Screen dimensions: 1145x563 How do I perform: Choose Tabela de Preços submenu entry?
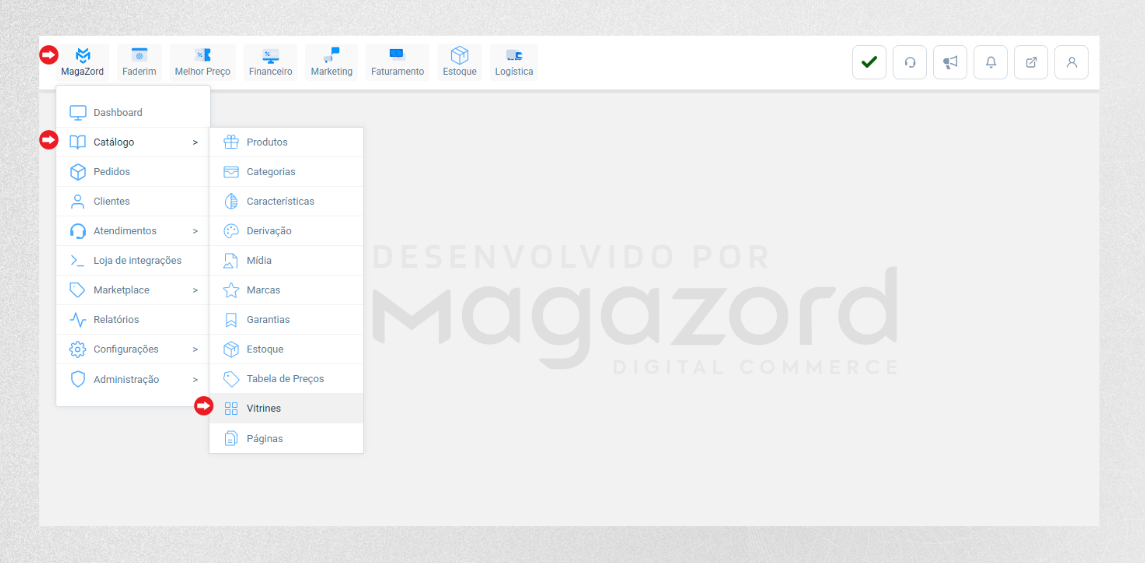point(286,379)
